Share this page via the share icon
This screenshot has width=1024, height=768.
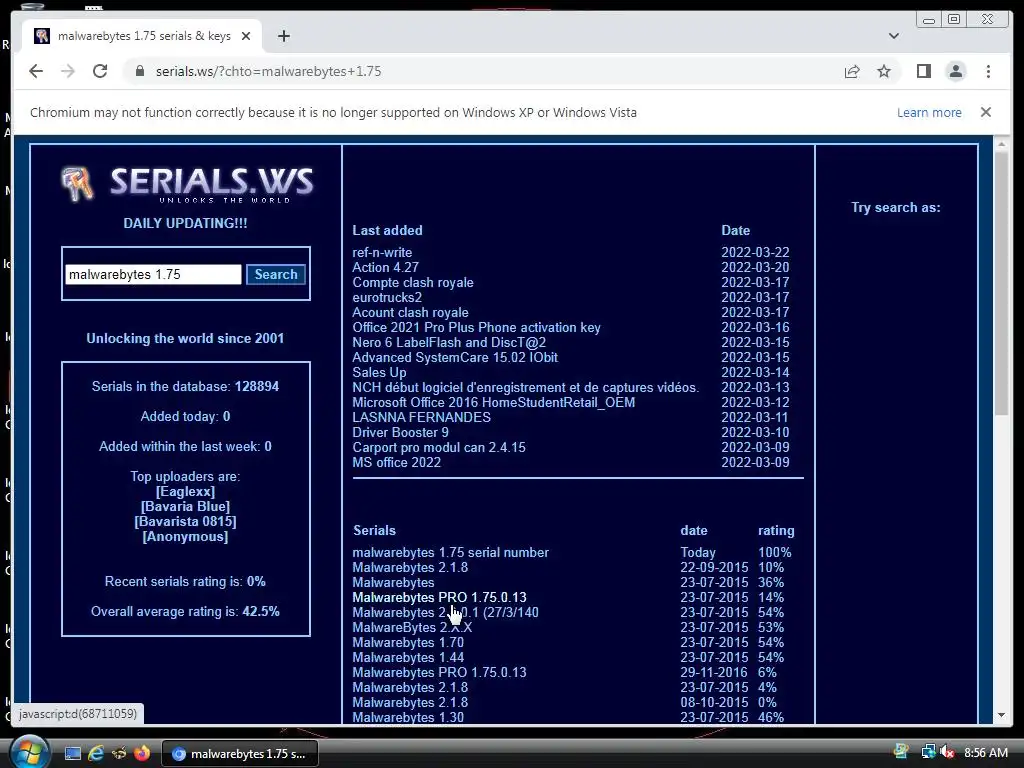click(x=852, y=71)
